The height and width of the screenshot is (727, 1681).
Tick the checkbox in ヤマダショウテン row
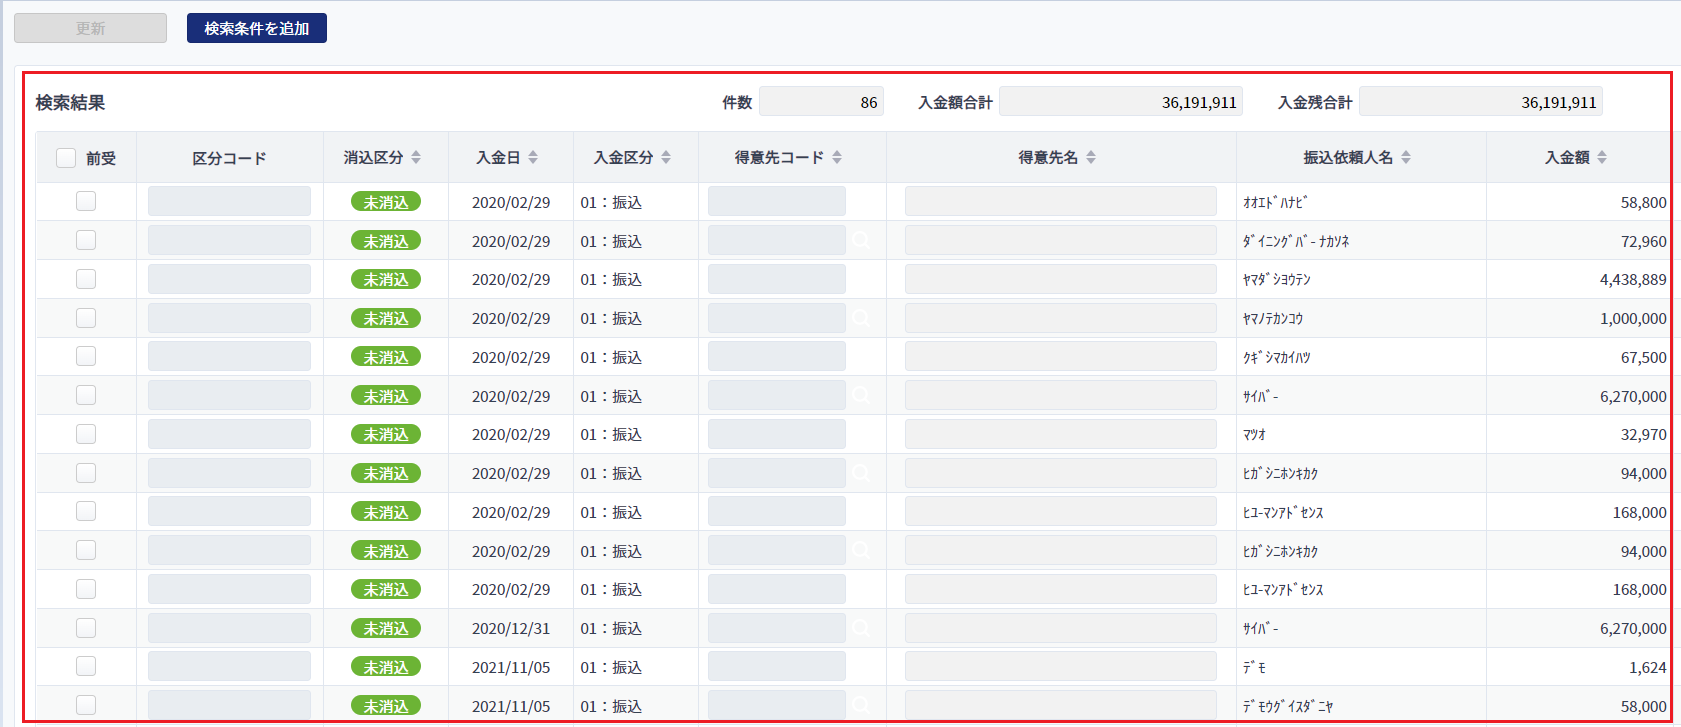point(86,279)
